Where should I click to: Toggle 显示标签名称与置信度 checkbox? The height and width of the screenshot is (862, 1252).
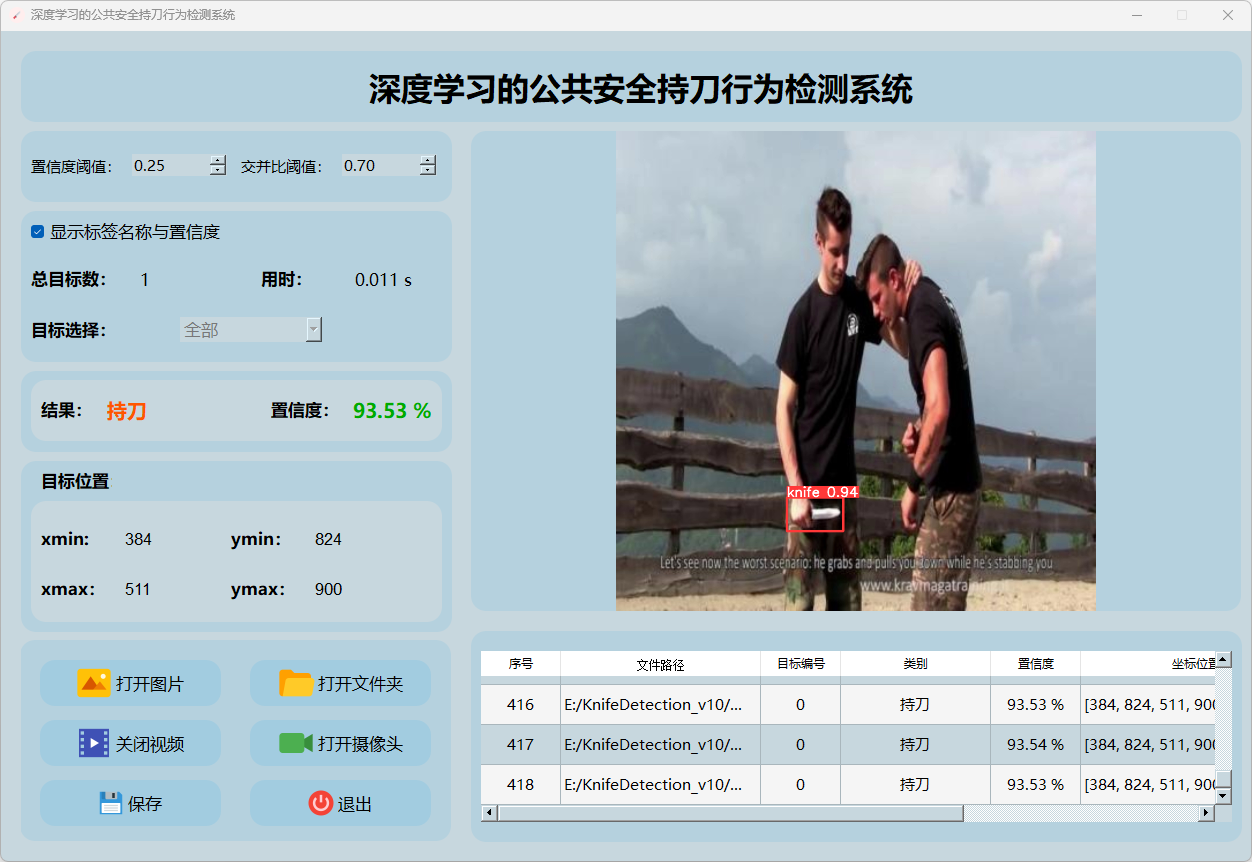[38, 232]
